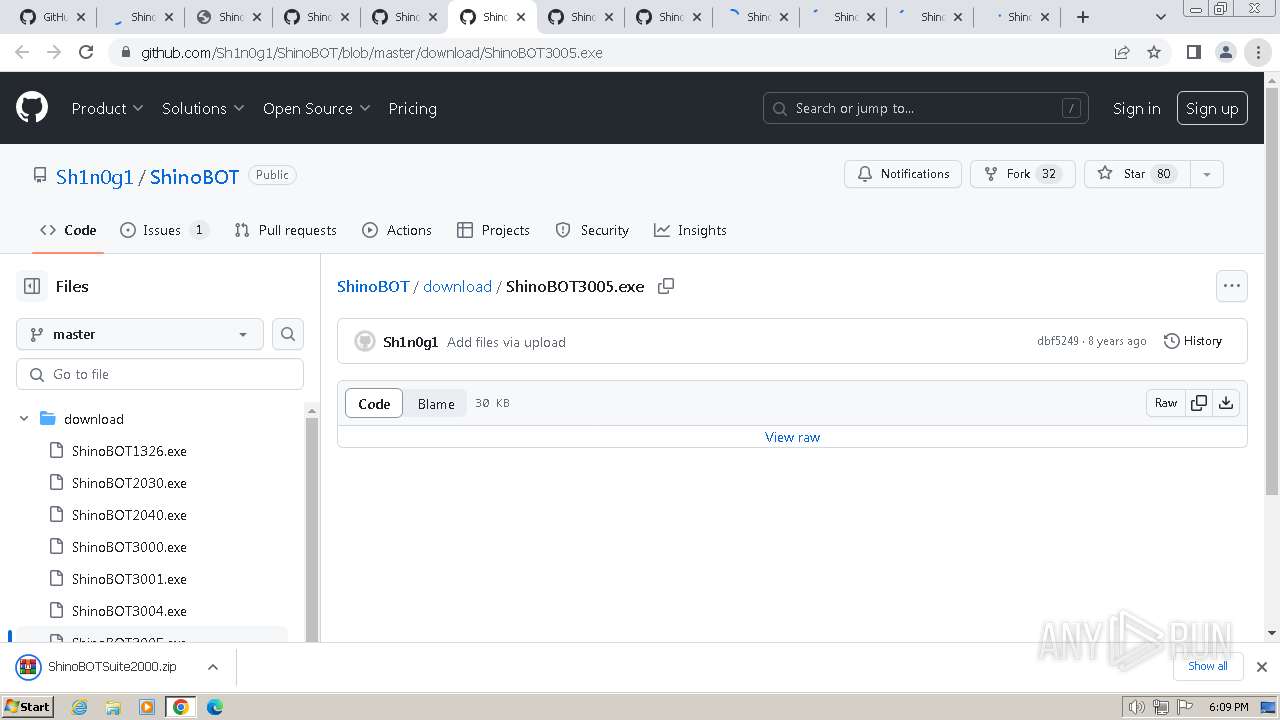Viewport: 1280px width, 720px height.
Task: Click the View raw link
Action: pyautogui.click(x=792, y=437)
